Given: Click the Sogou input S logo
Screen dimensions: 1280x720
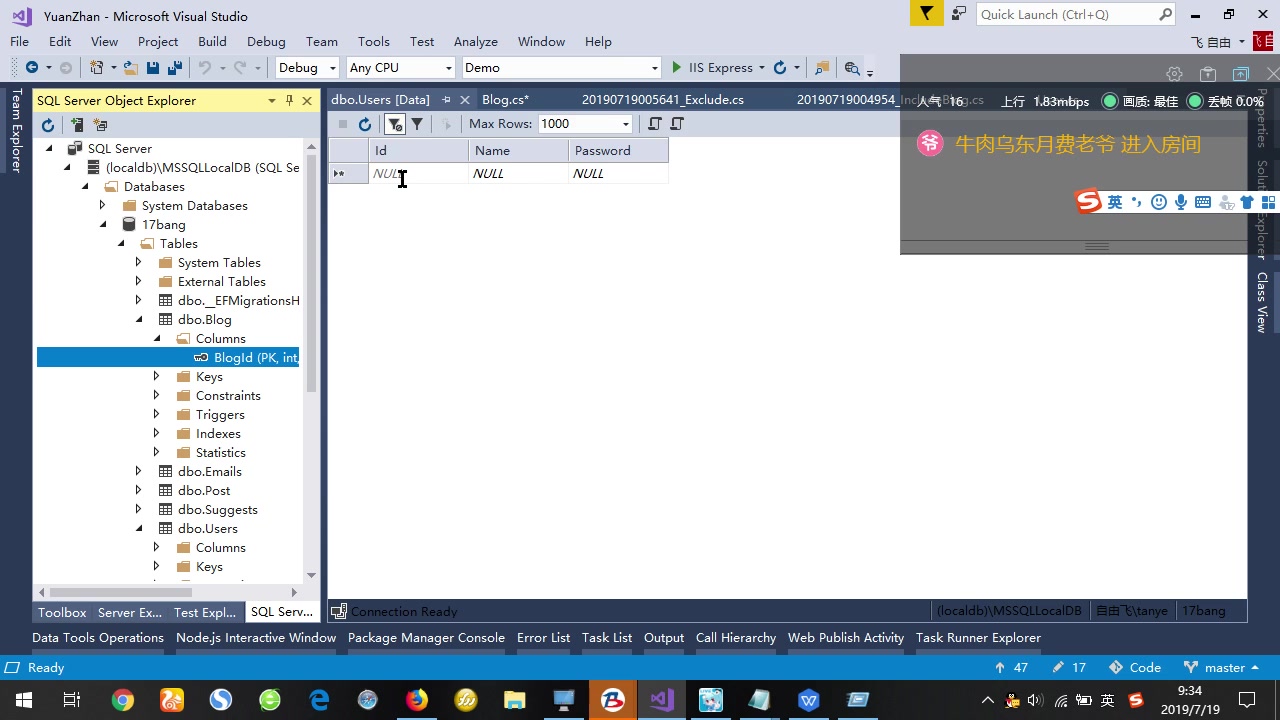Looking at the screenshot, I should 1088,201.
